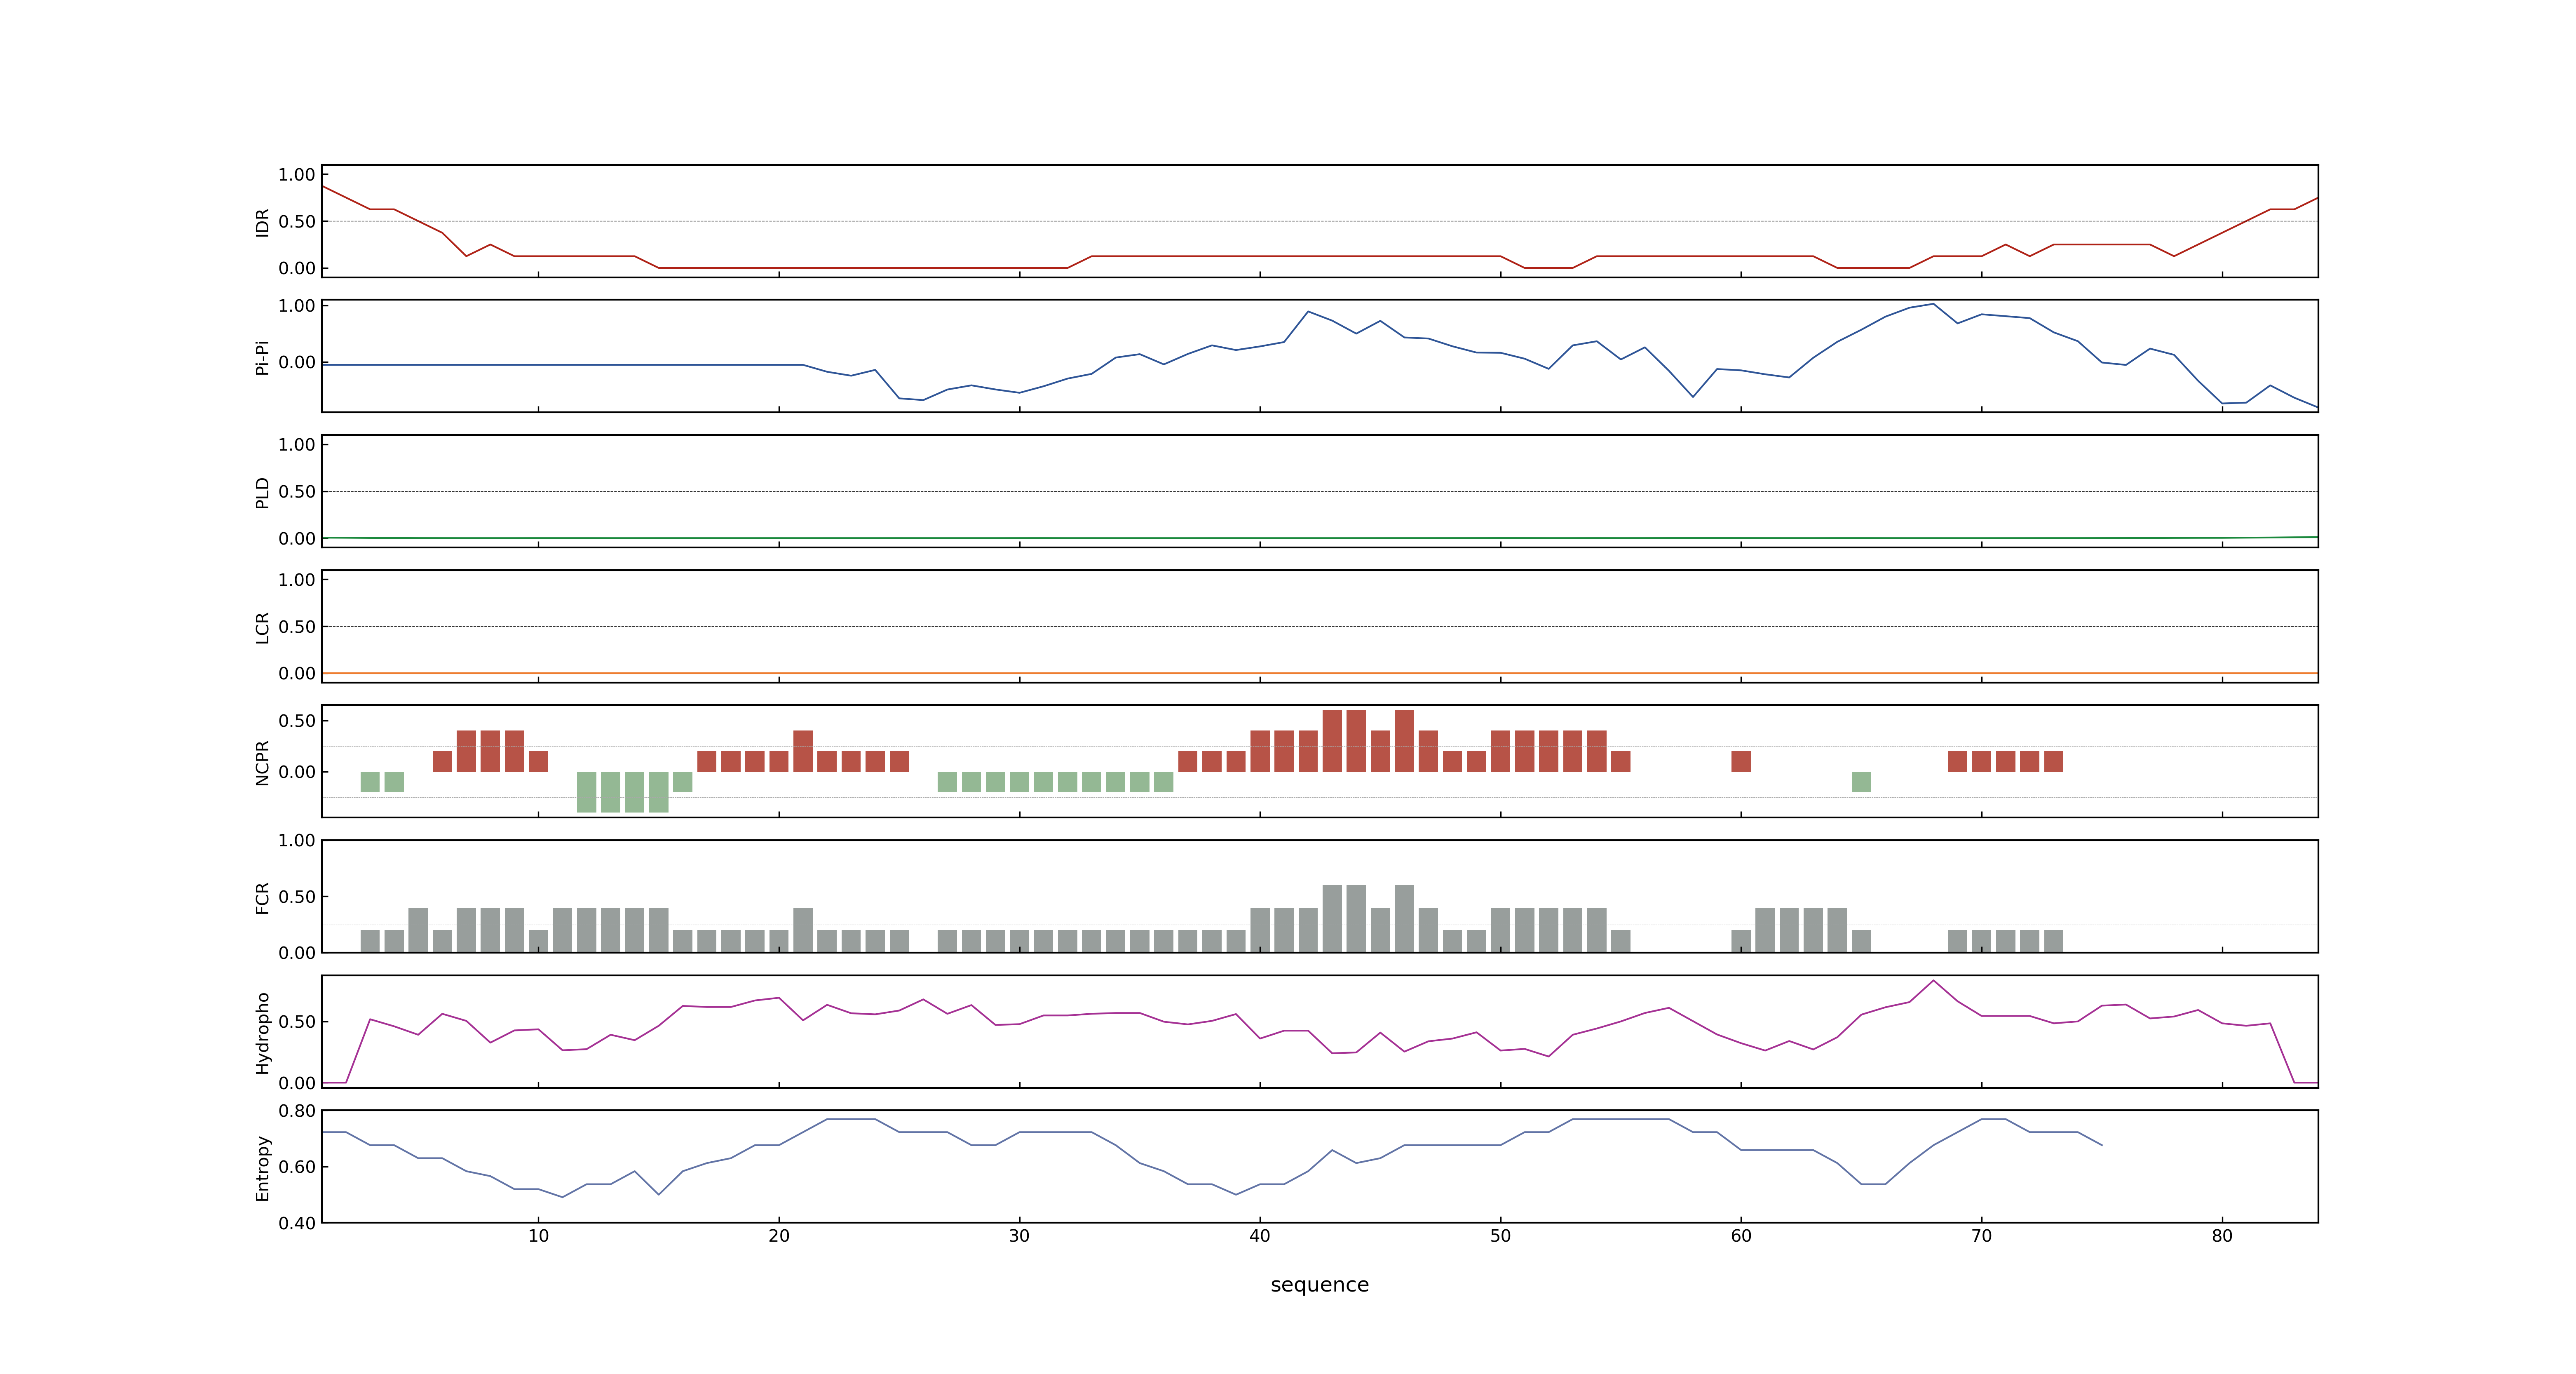This screenshot has height=1374, width=2576.
Task: Click x-axis tick label 20
Action: 779,1236
